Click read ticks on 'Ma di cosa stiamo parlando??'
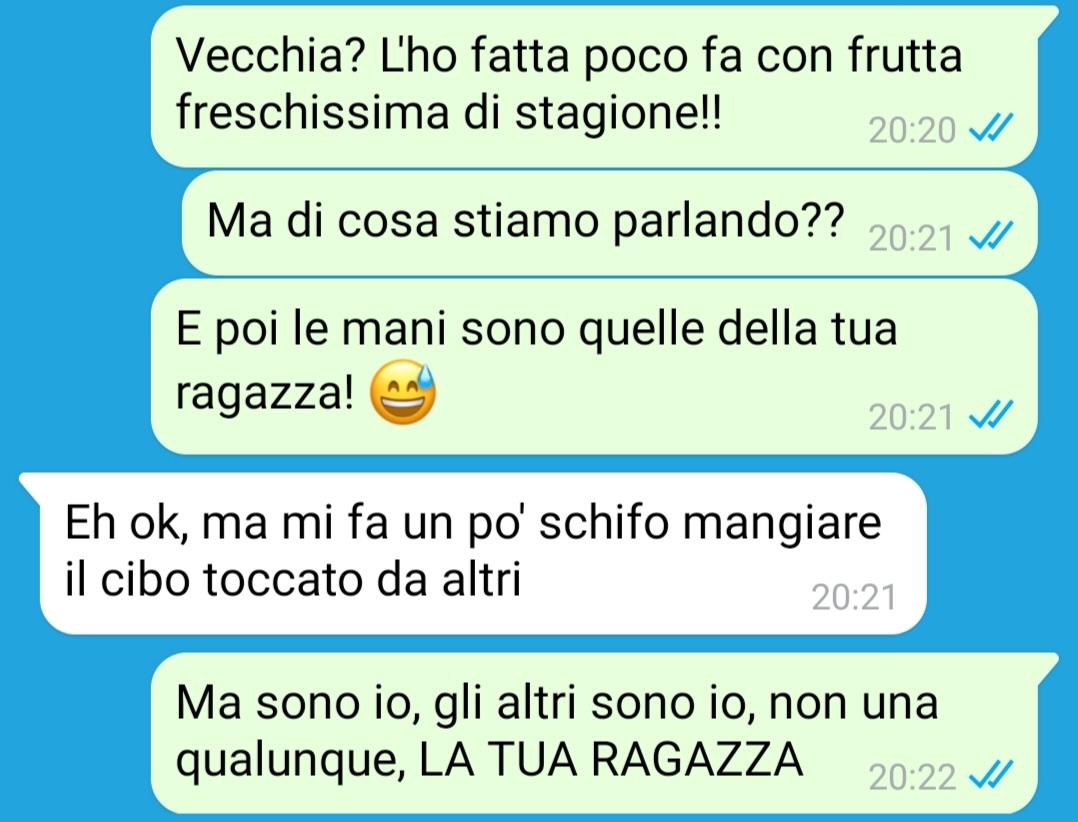1078x822 pixels. click(991, 236)
